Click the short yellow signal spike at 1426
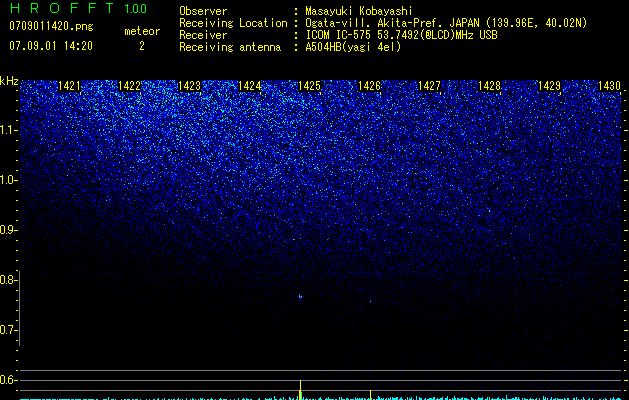 coord(370,394)
